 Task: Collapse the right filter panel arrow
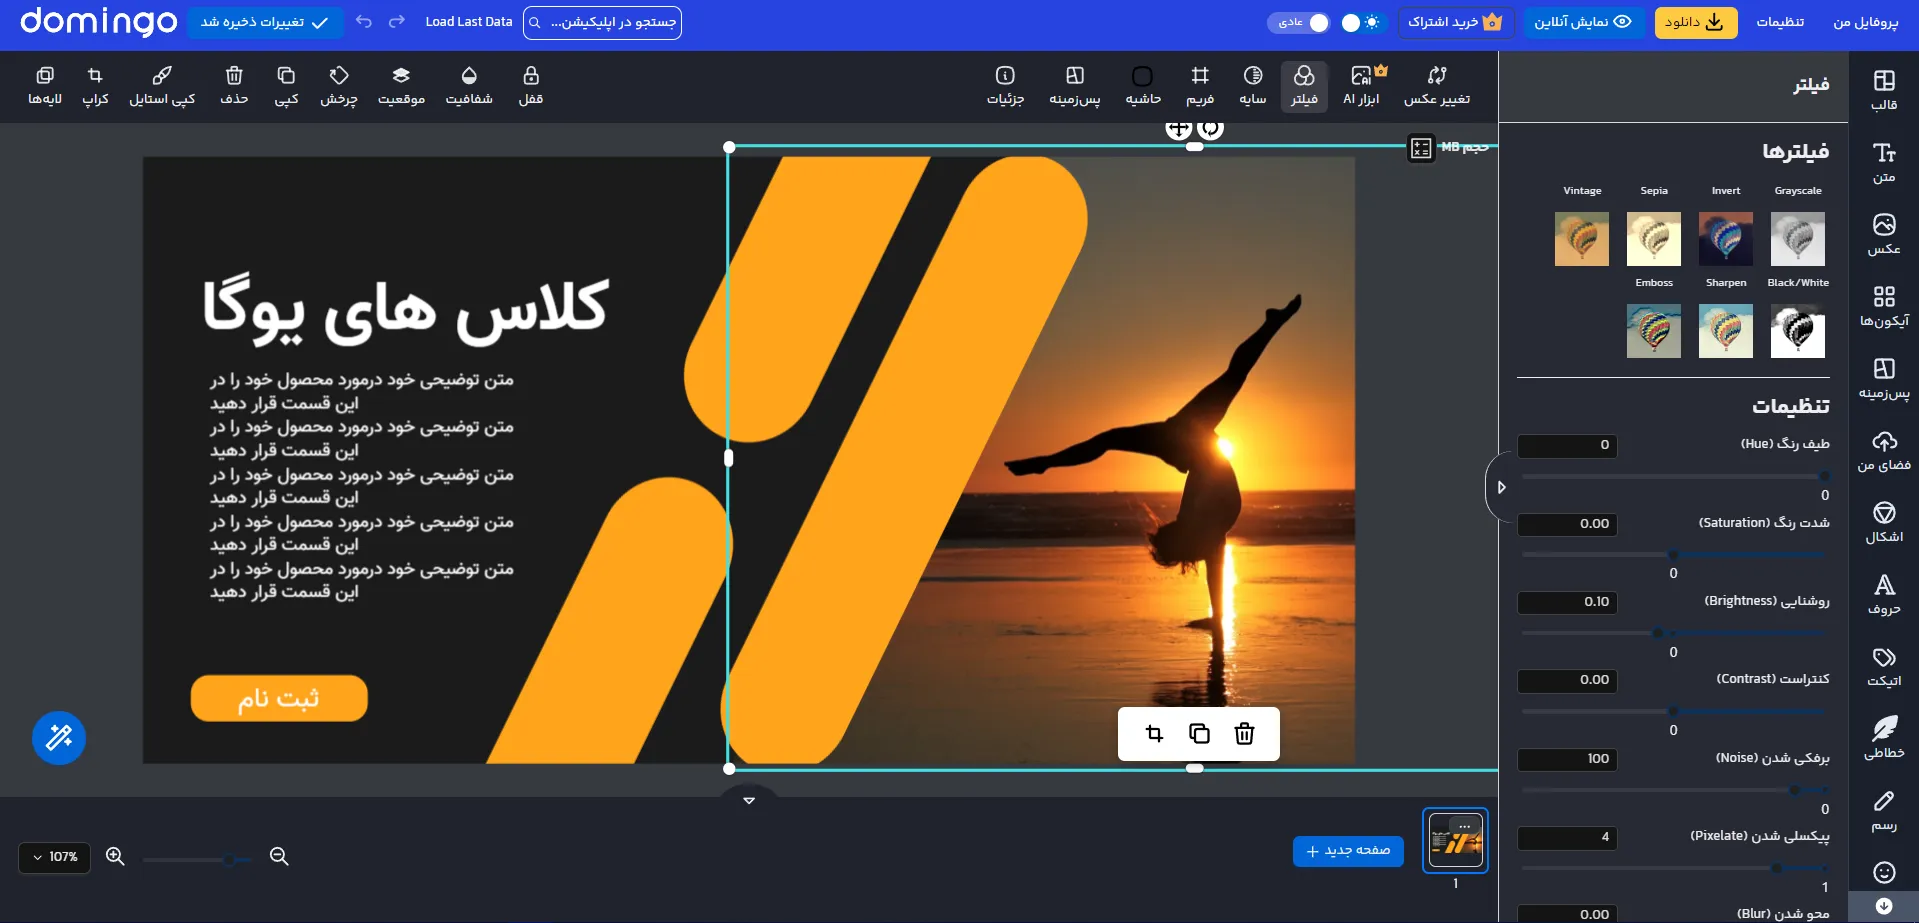1500,487
